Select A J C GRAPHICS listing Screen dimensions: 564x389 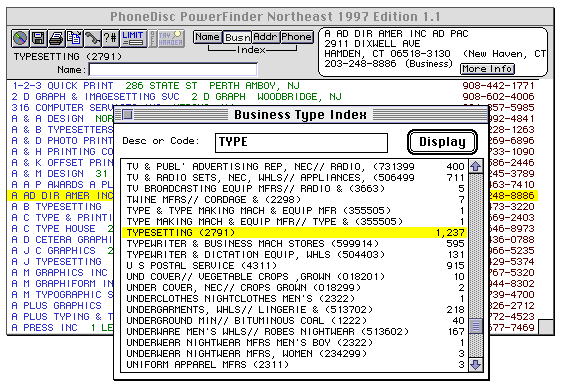61,250
